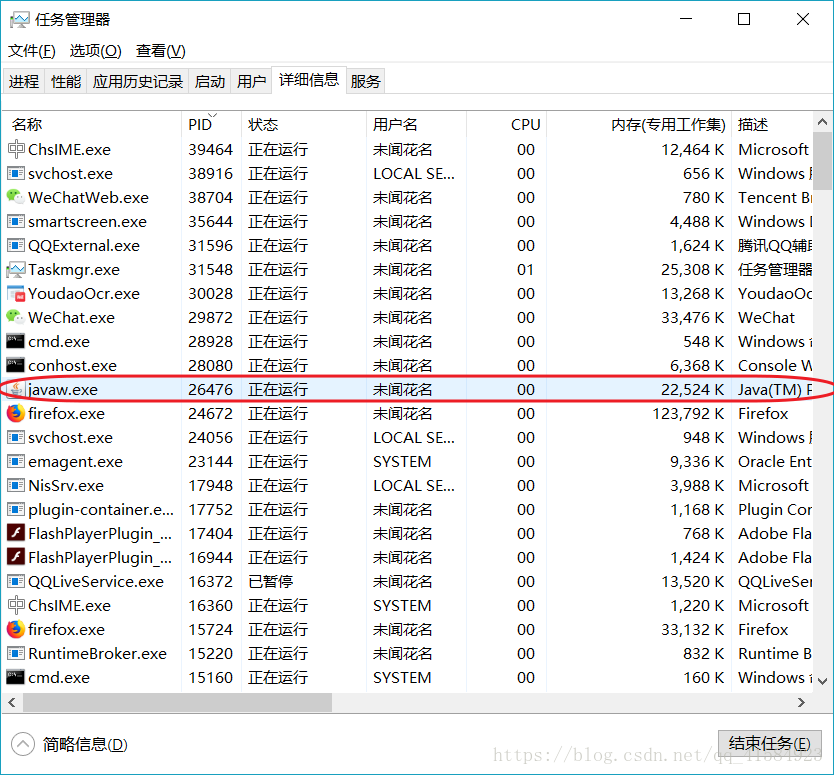Sort by 内存(专用工作集) column header
This screenshot has width=834, height=775.
pyautogui.click(x=639, y=124)
